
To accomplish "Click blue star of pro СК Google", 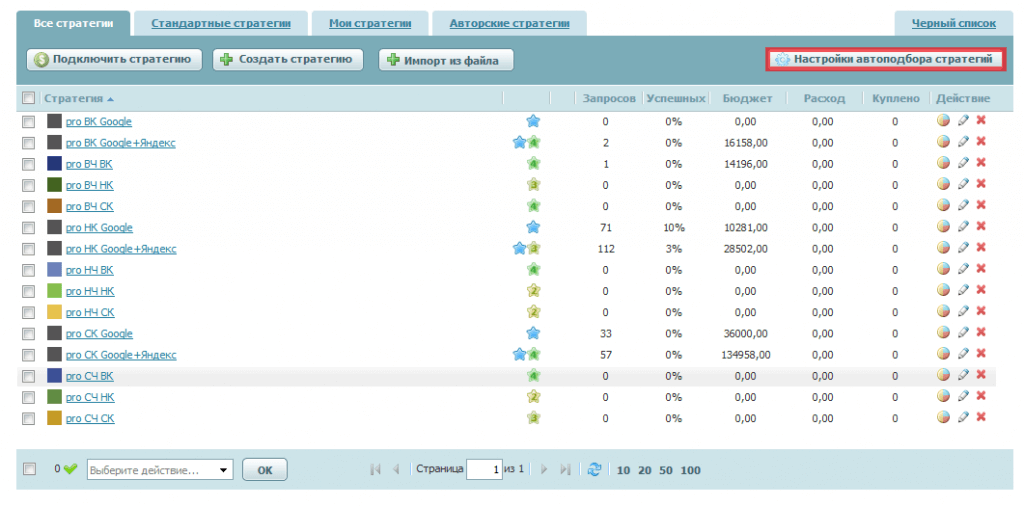I will point(534,333).
